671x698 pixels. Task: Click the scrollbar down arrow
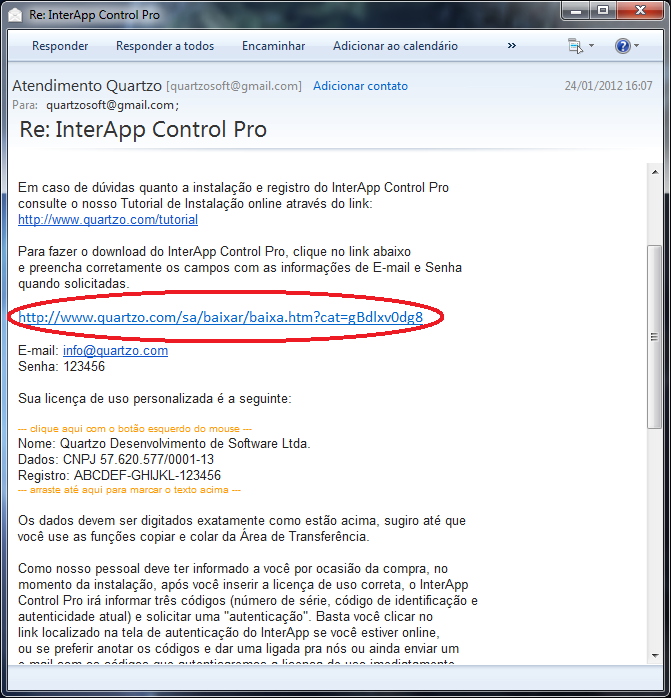(x=655, y=655)
